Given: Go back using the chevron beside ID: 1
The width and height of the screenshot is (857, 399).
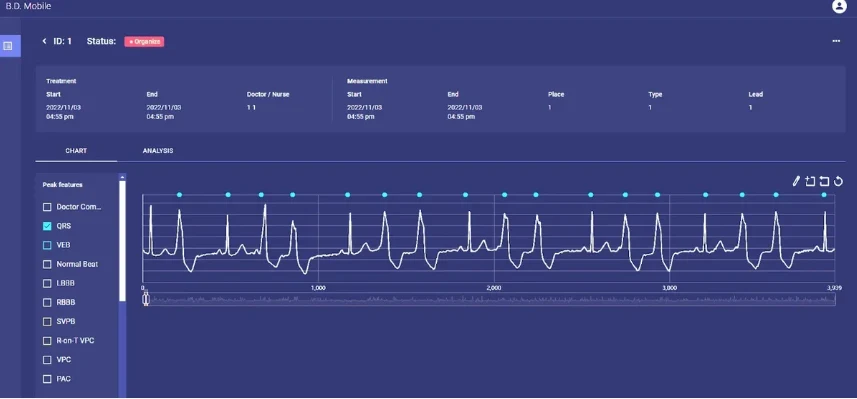Looking at the screenshot, I should pos(44,41).
